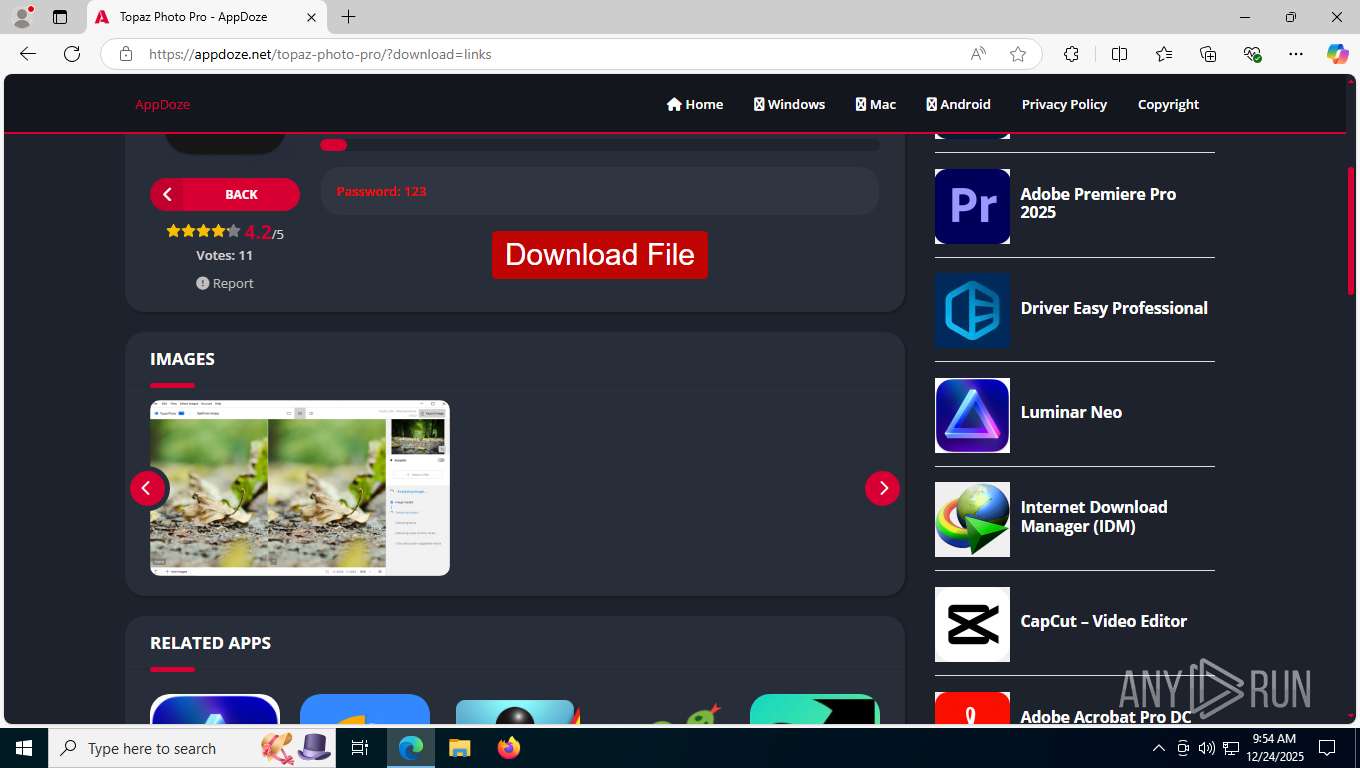The width and height of the screenshot is (1360, 768).
Task: Go to the AppDoze logo link
Action: coord(162,104)
